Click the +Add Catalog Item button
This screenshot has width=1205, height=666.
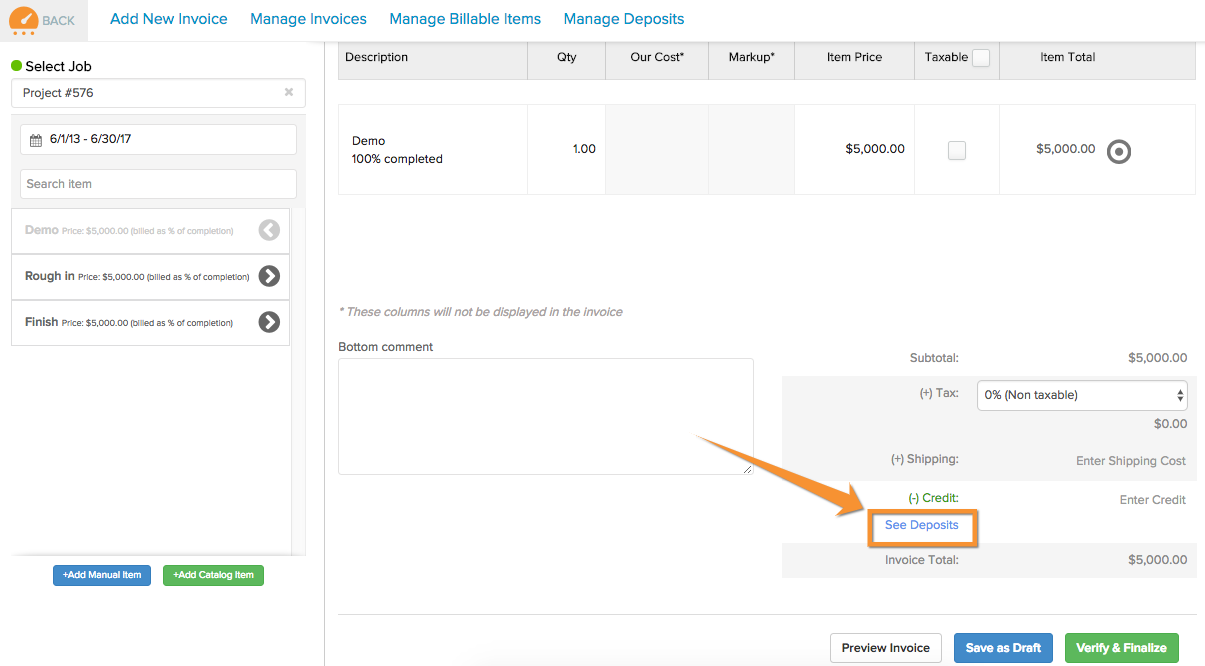[x=213, y=575]
